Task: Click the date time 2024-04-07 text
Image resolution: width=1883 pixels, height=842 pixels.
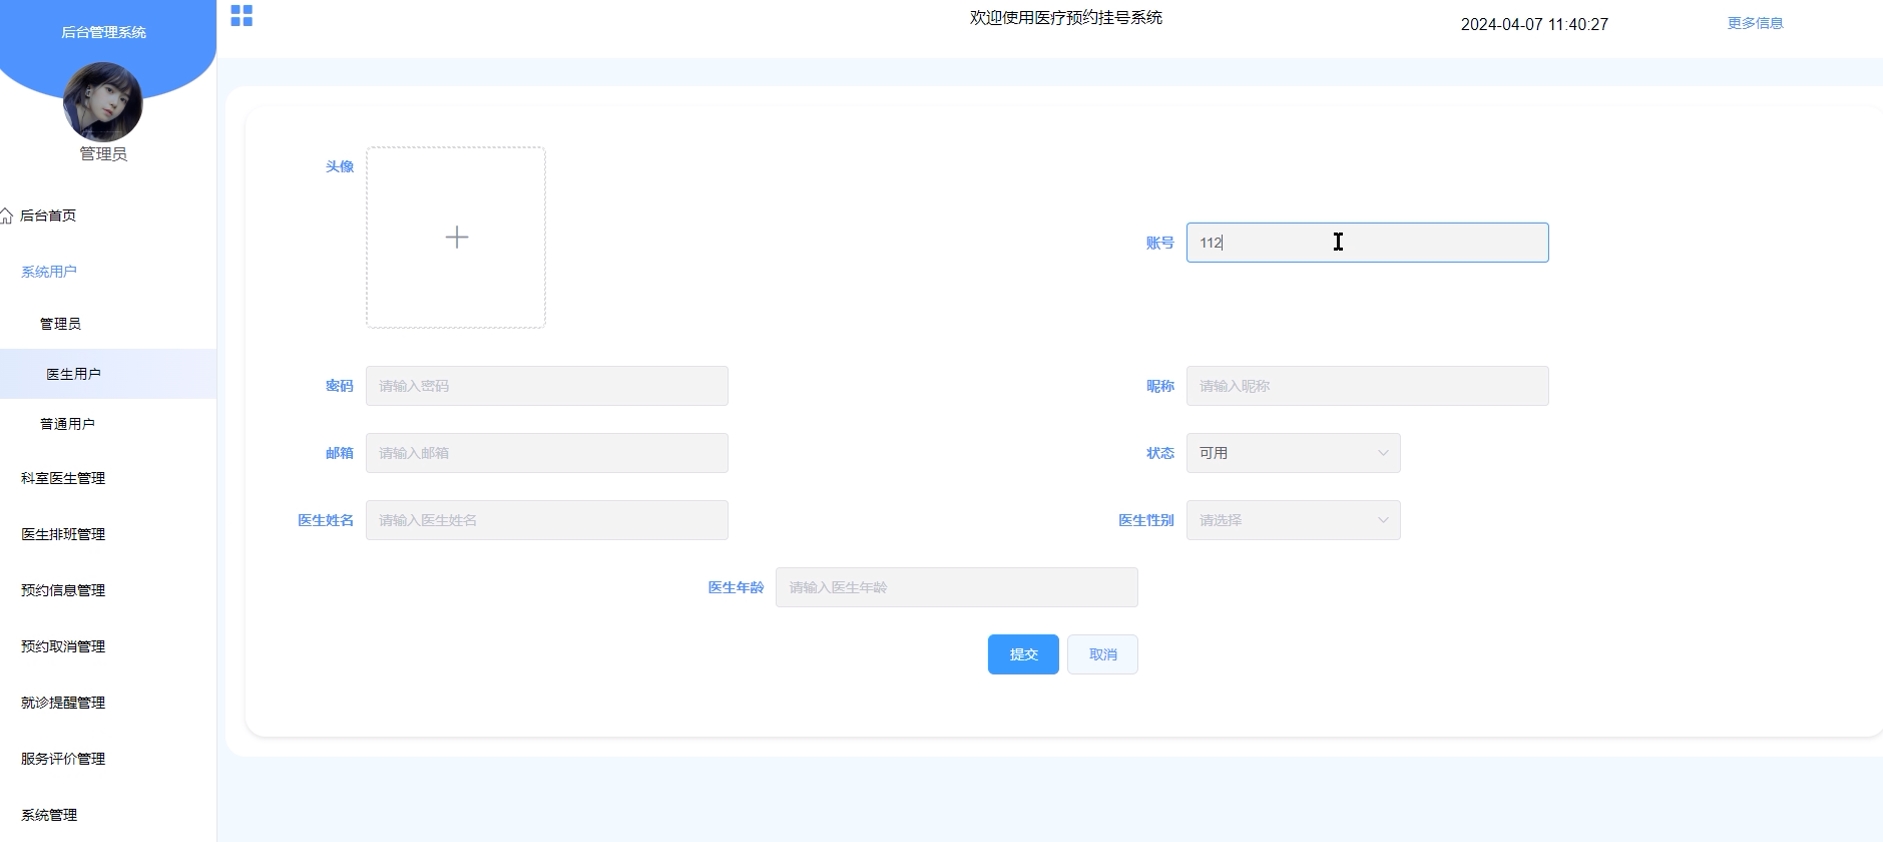Action: (1535, 24)
